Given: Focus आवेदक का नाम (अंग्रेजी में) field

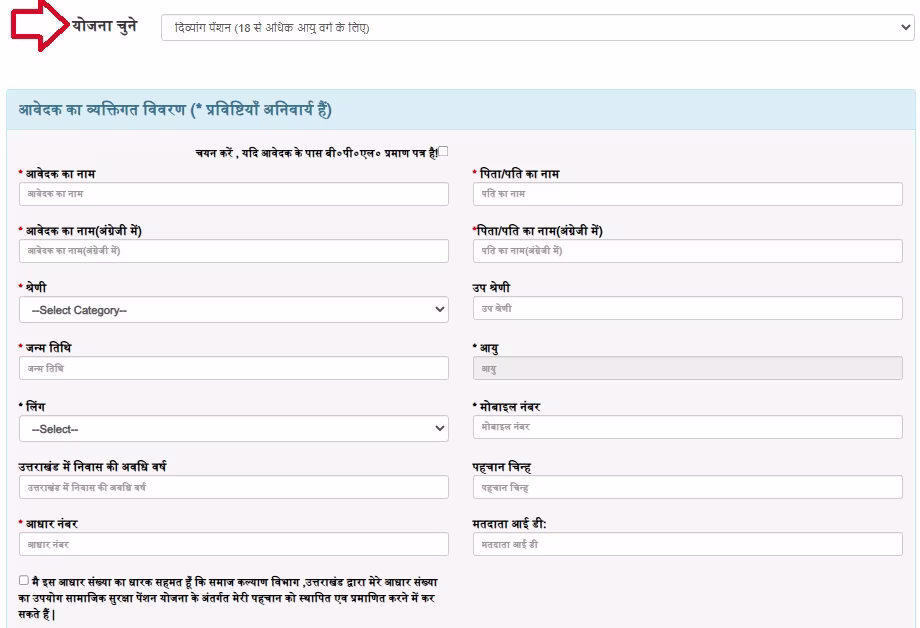Looking at the screenshot, I should click(234, 251).
